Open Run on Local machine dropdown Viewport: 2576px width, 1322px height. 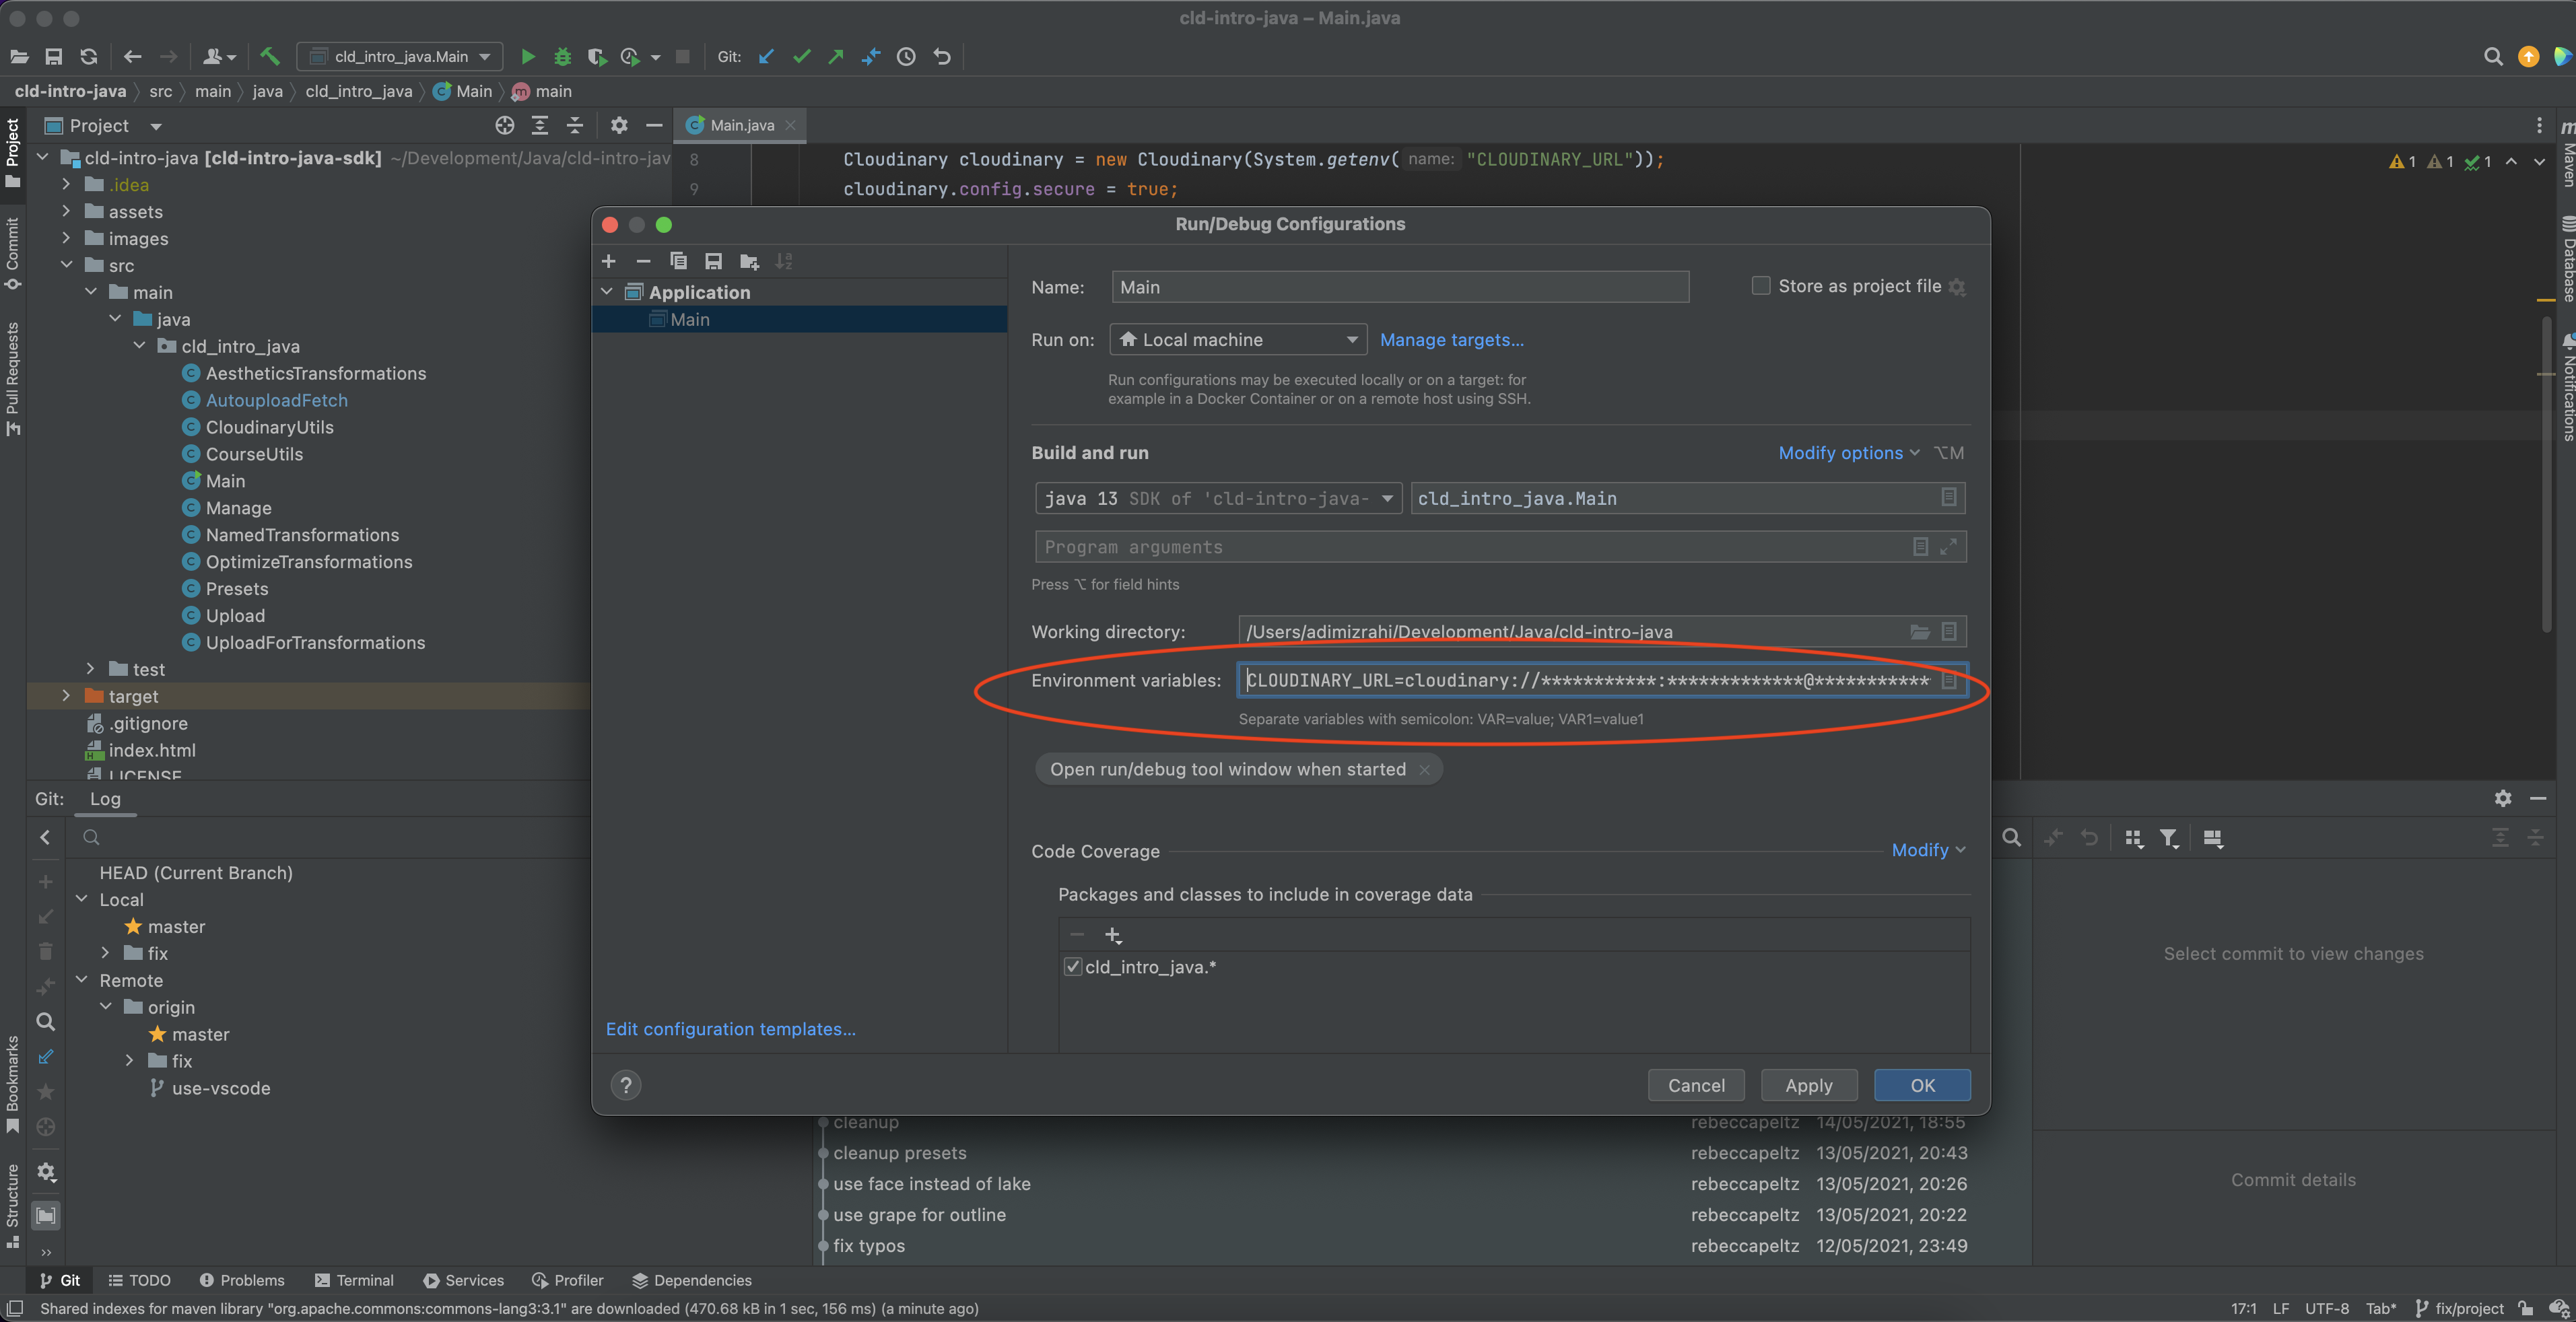(x=1238, y=340)
